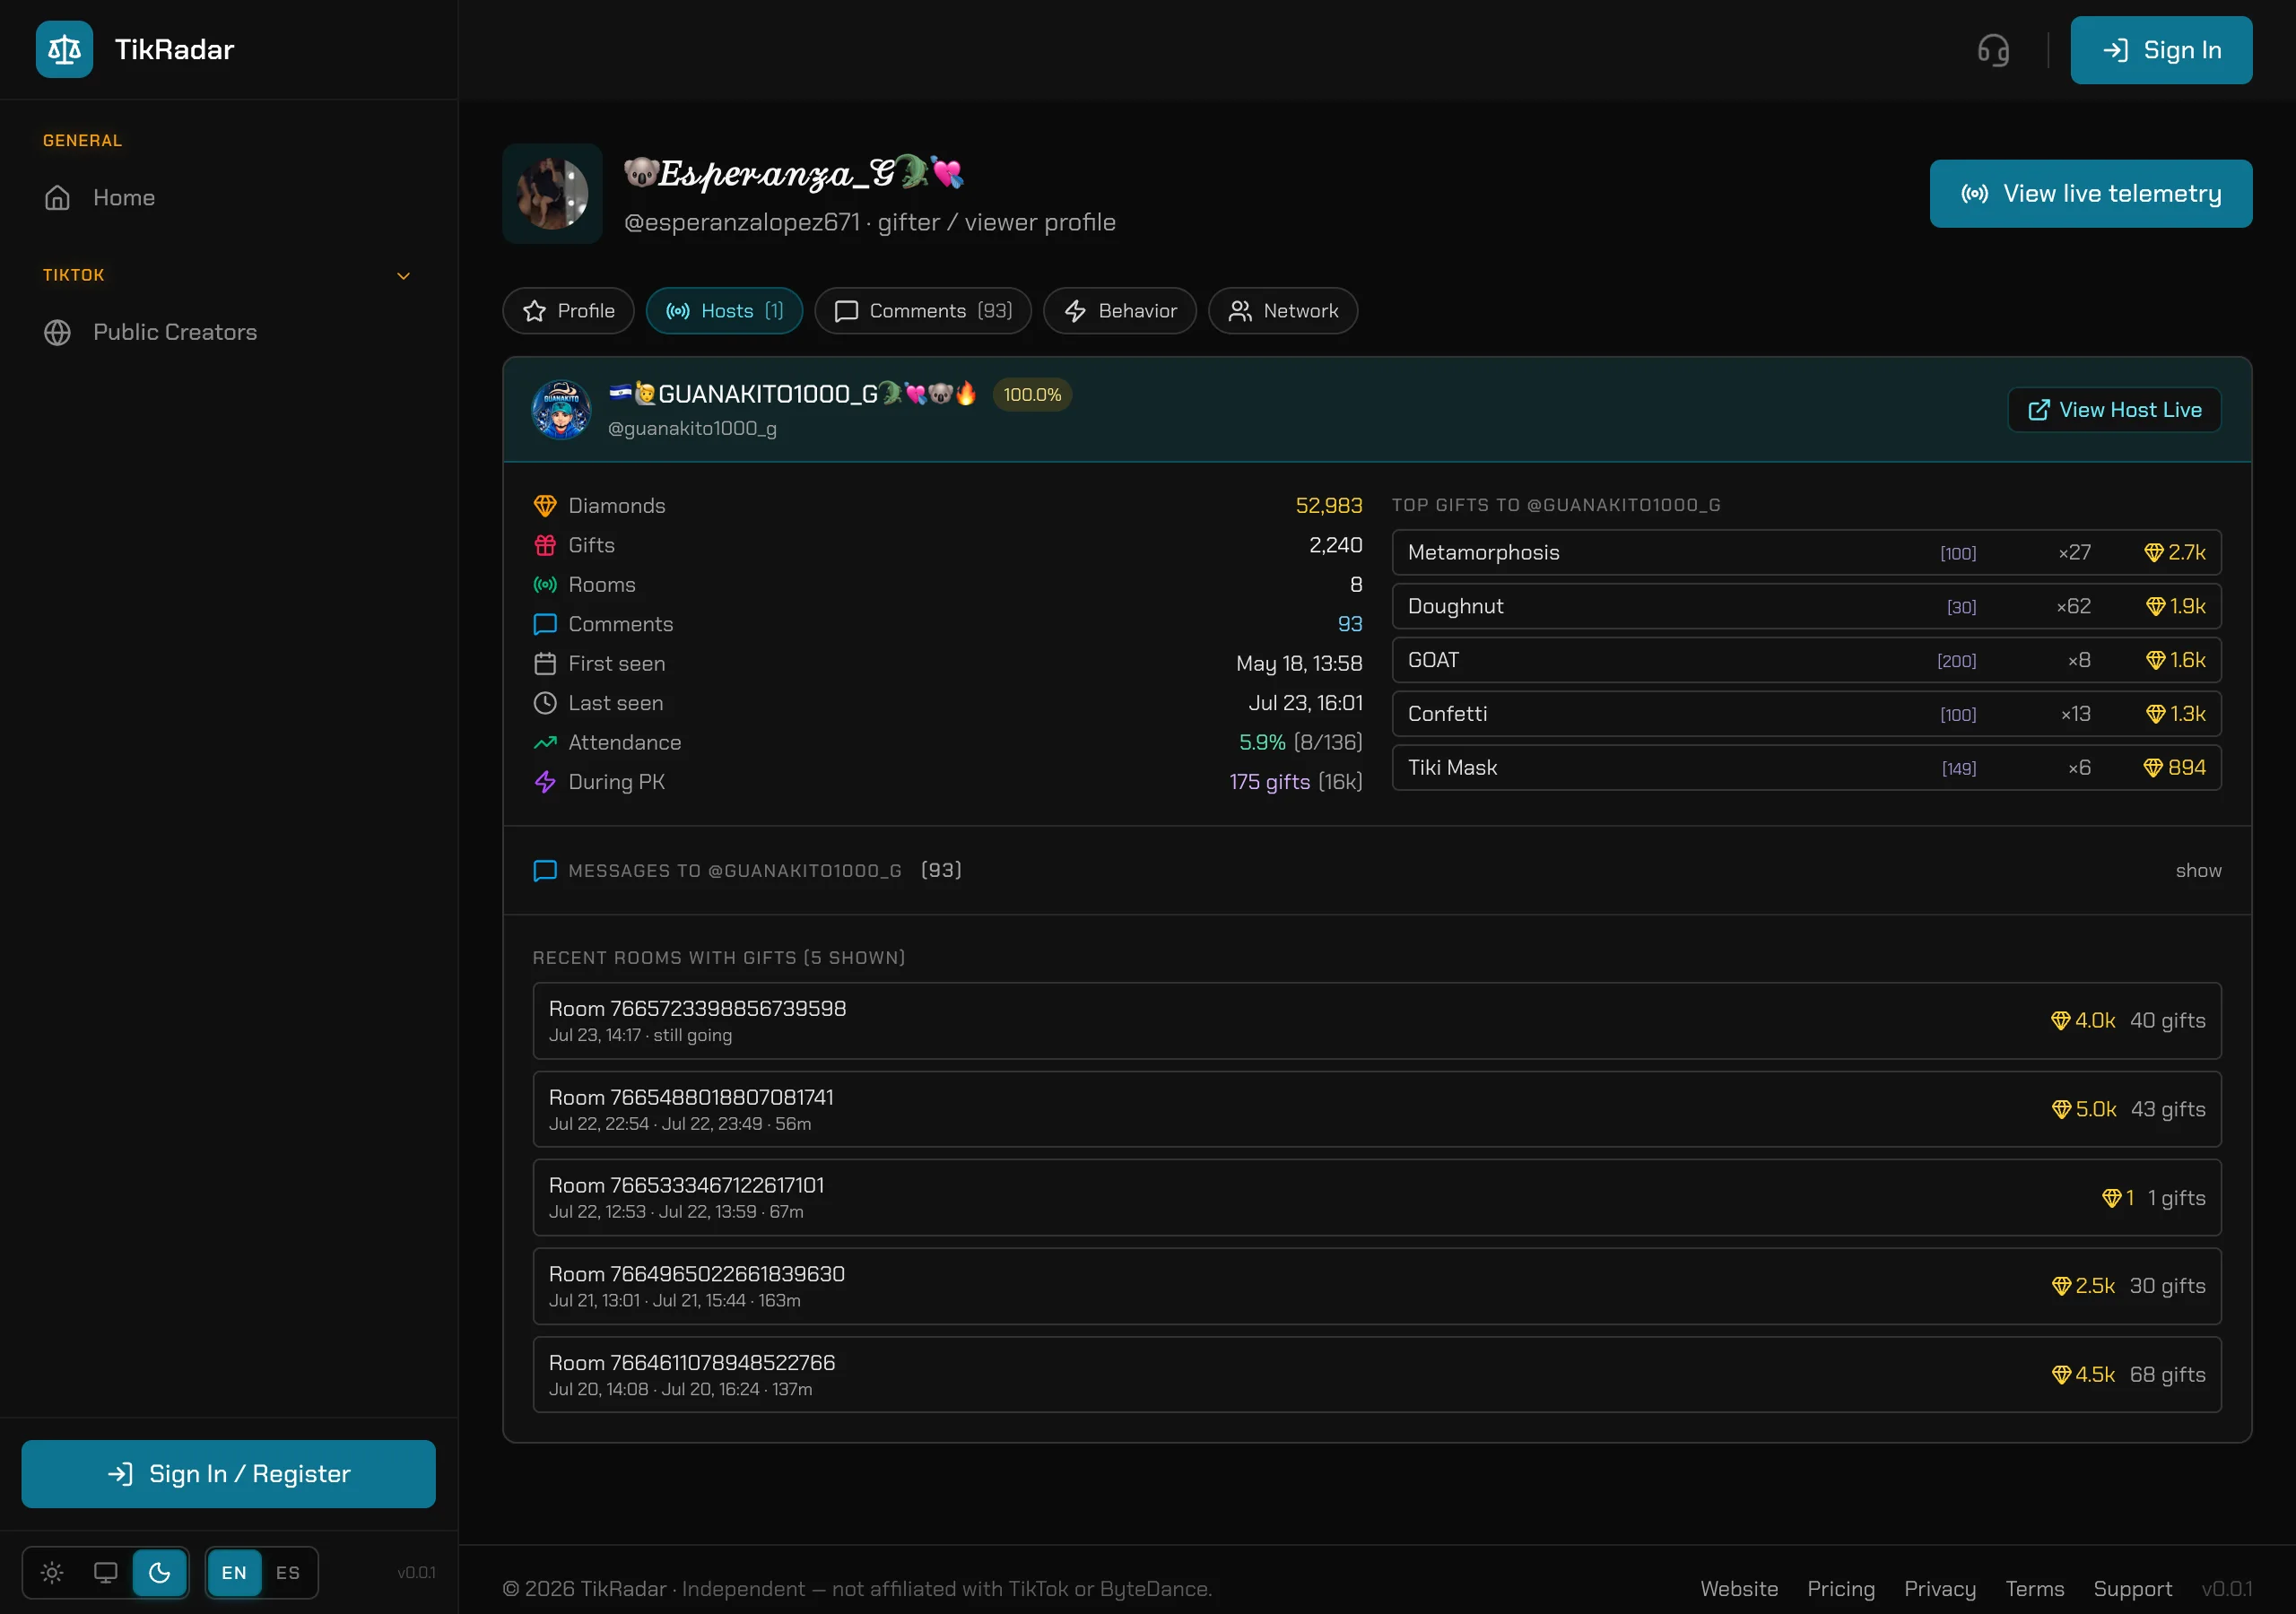Open Room 7665488018807081741
Screen dimensions: 2296x1614
coord(1376,1109)
